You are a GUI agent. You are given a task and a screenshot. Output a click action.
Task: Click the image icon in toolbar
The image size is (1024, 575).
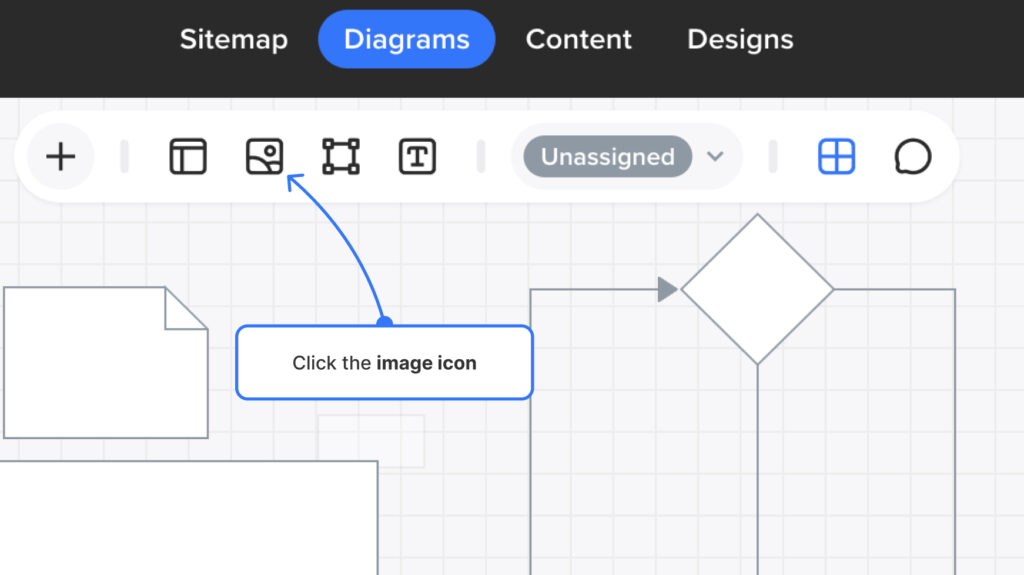click(x=264, y=156)
